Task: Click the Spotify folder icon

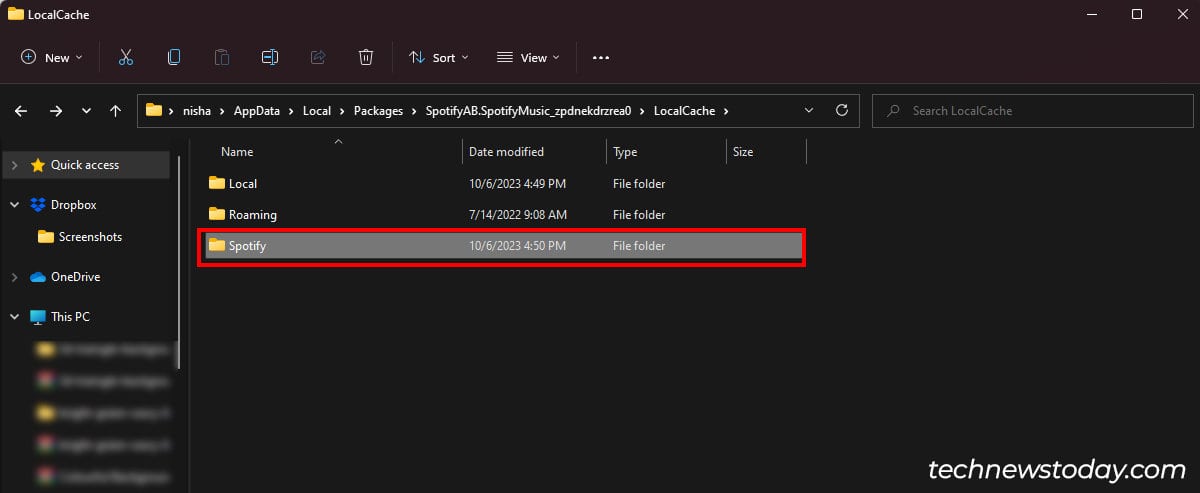Action: point(217,245)
